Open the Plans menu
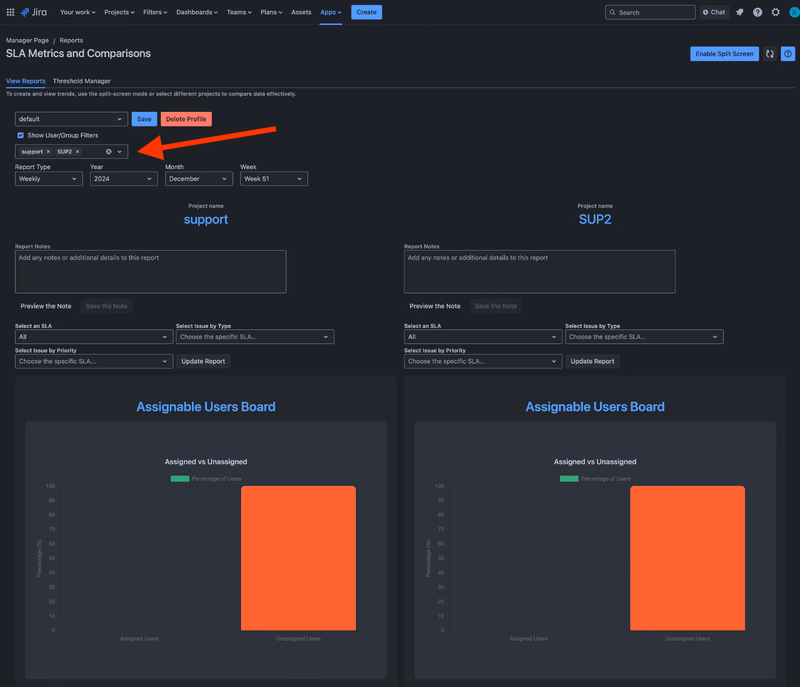Screen dimensions: 800x687 (x=271, y=12)
